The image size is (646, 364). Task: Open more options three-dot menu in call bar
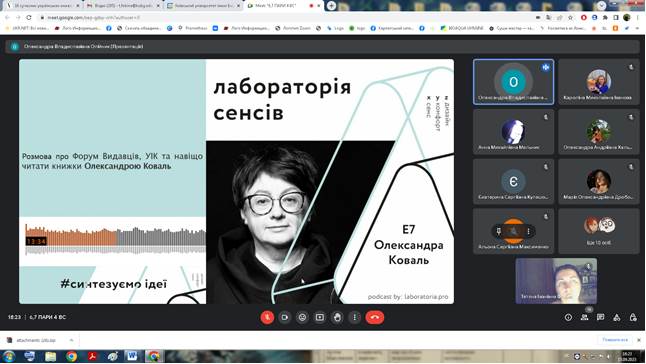pyautogui.click(x=355, y=317)
